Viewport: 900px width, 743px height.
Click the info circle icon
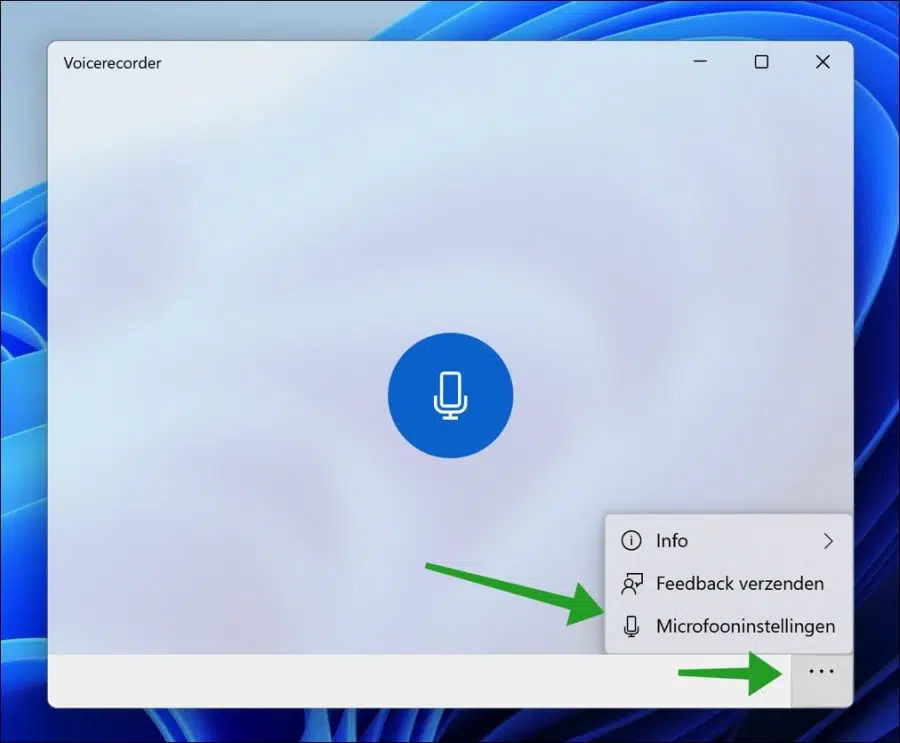(x=631, y=541)
